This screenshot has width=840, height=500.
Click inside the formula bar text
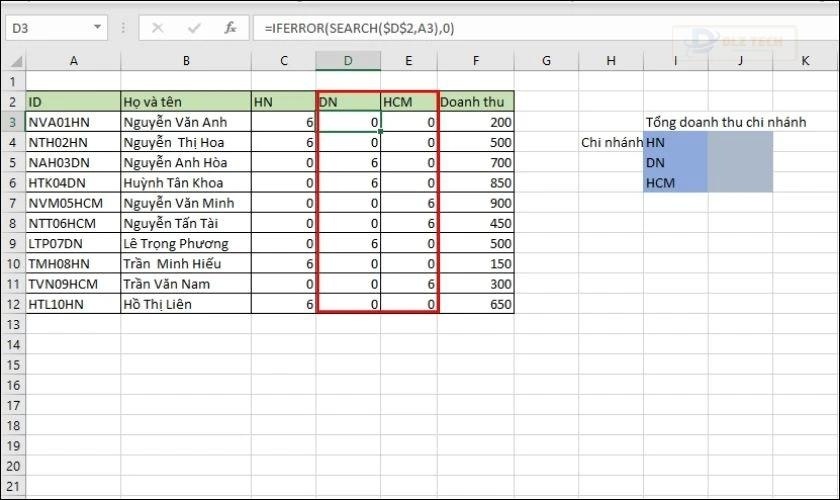coord(500,28)
